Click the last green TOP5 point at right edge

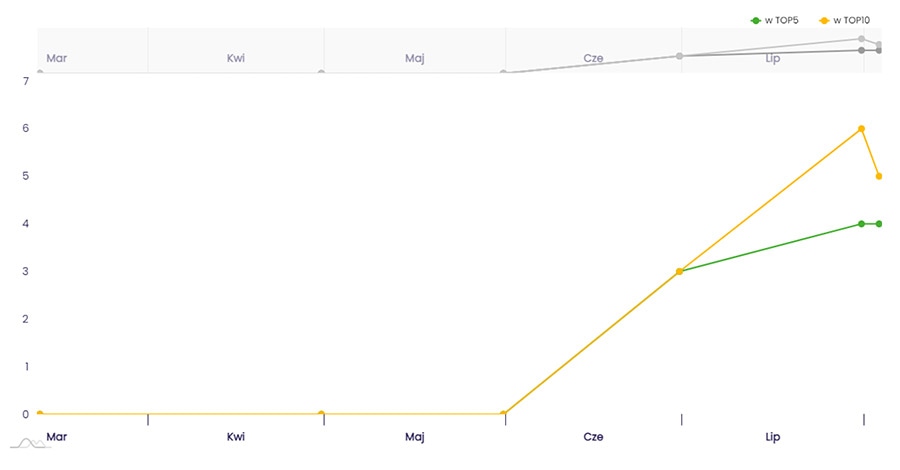879,224
